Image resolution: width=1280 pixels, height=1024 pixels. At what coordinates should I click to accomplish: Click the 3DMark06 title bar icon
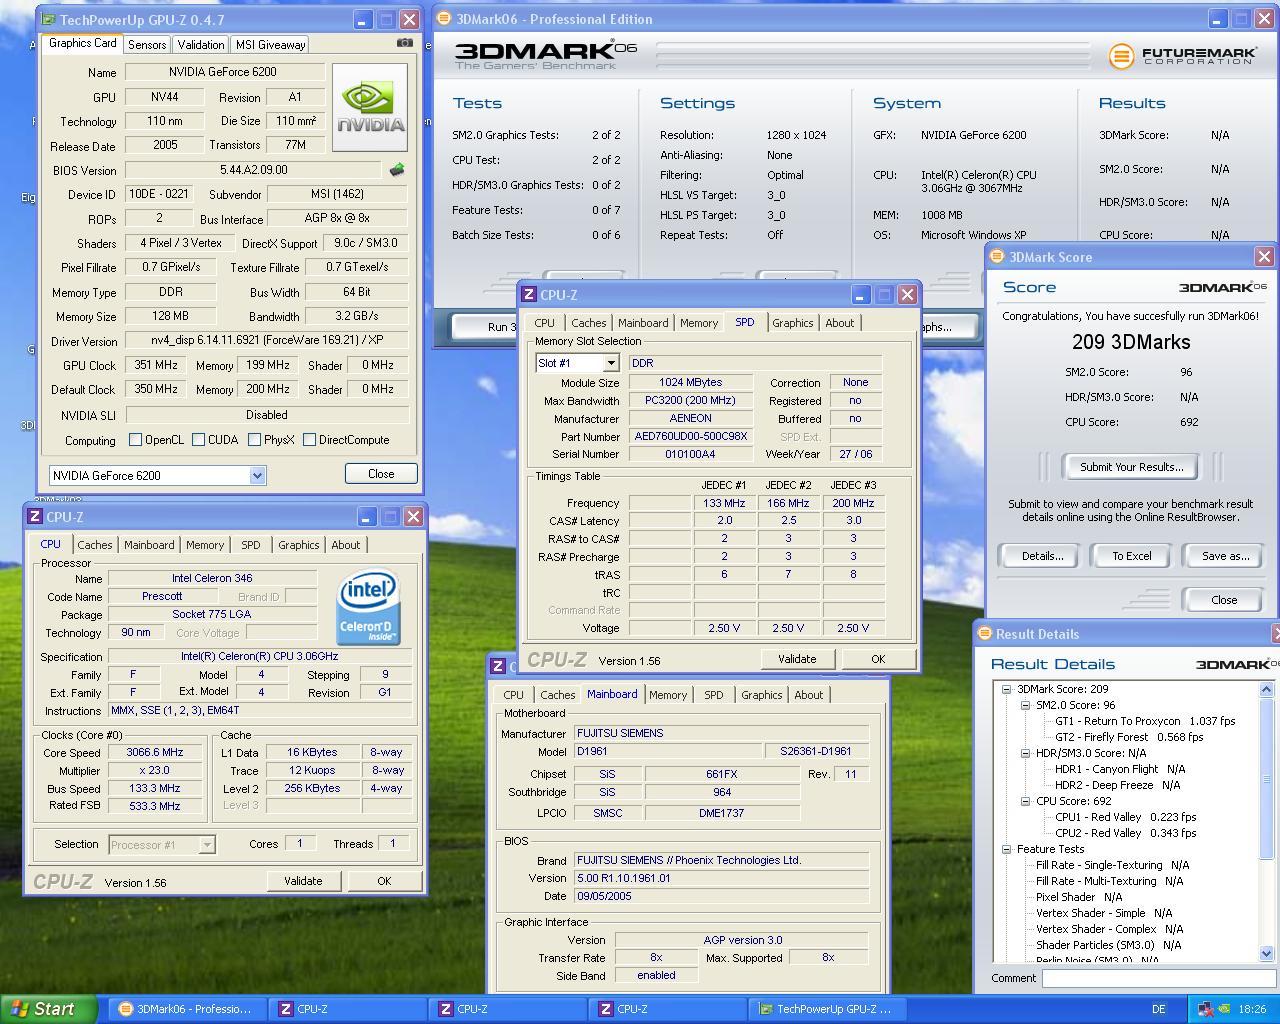coord(444,18)
